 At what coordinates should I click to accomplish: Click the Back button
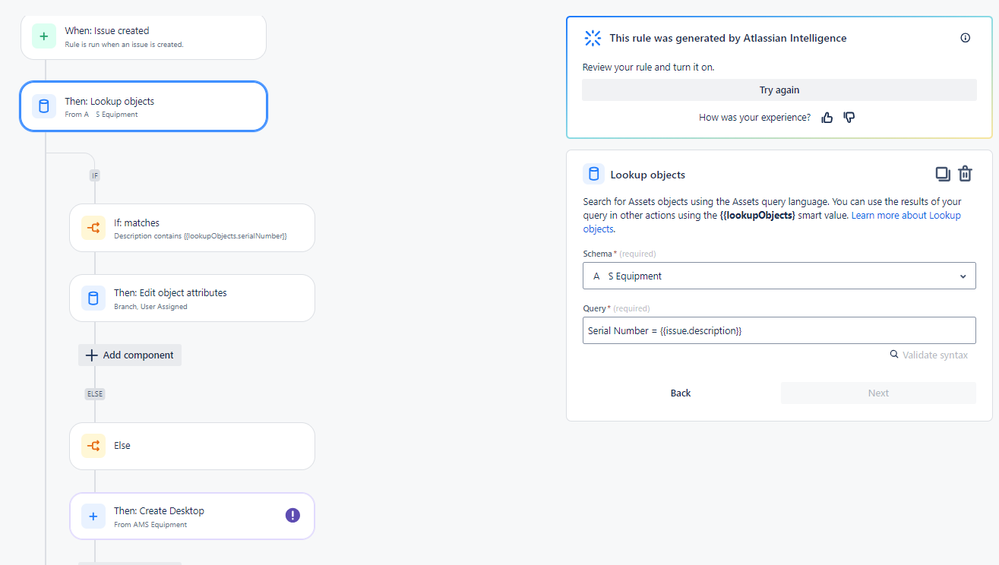coord(680,393)
